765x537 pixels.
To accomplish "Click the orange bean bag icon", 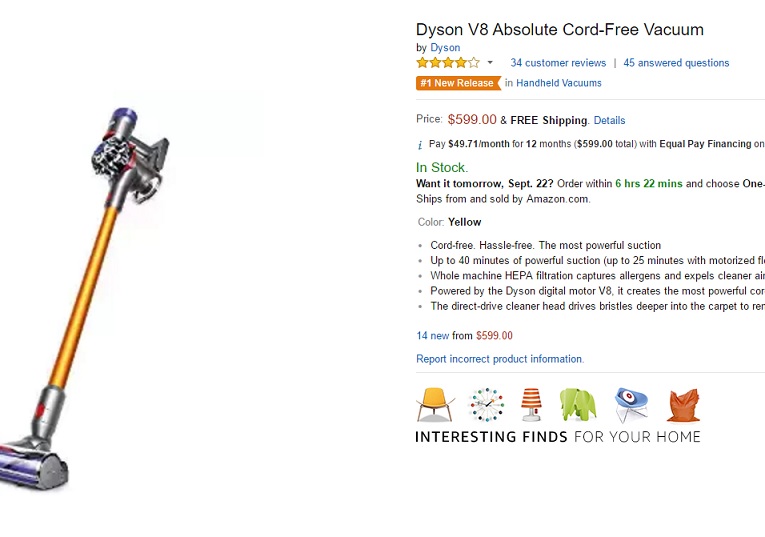I will click(x=683, y=405).
